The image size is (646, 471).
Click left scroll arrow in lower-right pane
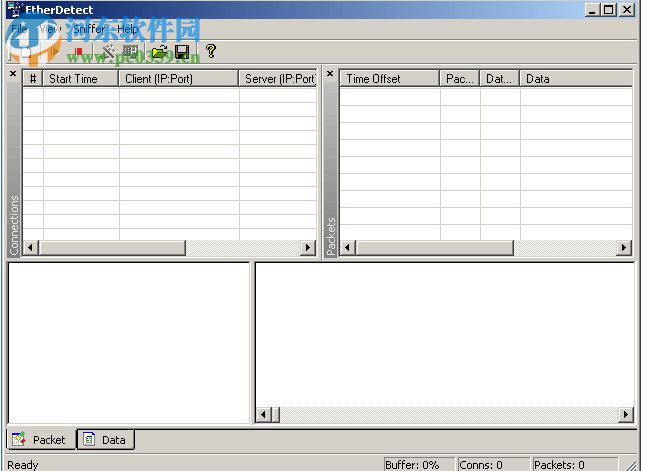click(x=263, y=415)
